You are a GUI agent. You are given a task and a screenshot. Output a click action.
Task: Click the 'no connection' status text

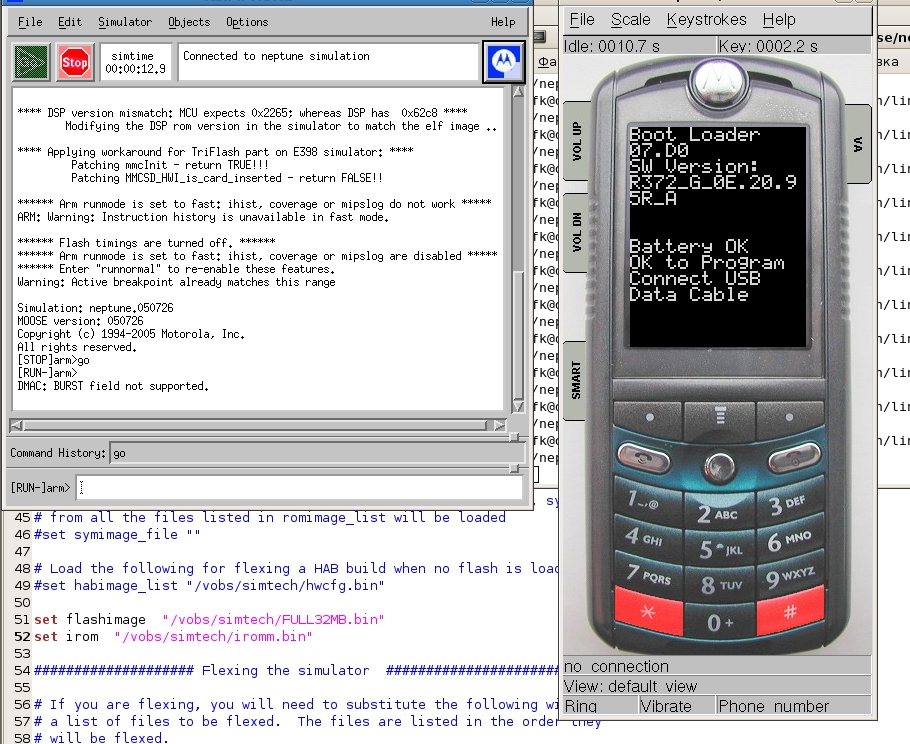click(616, 666)
